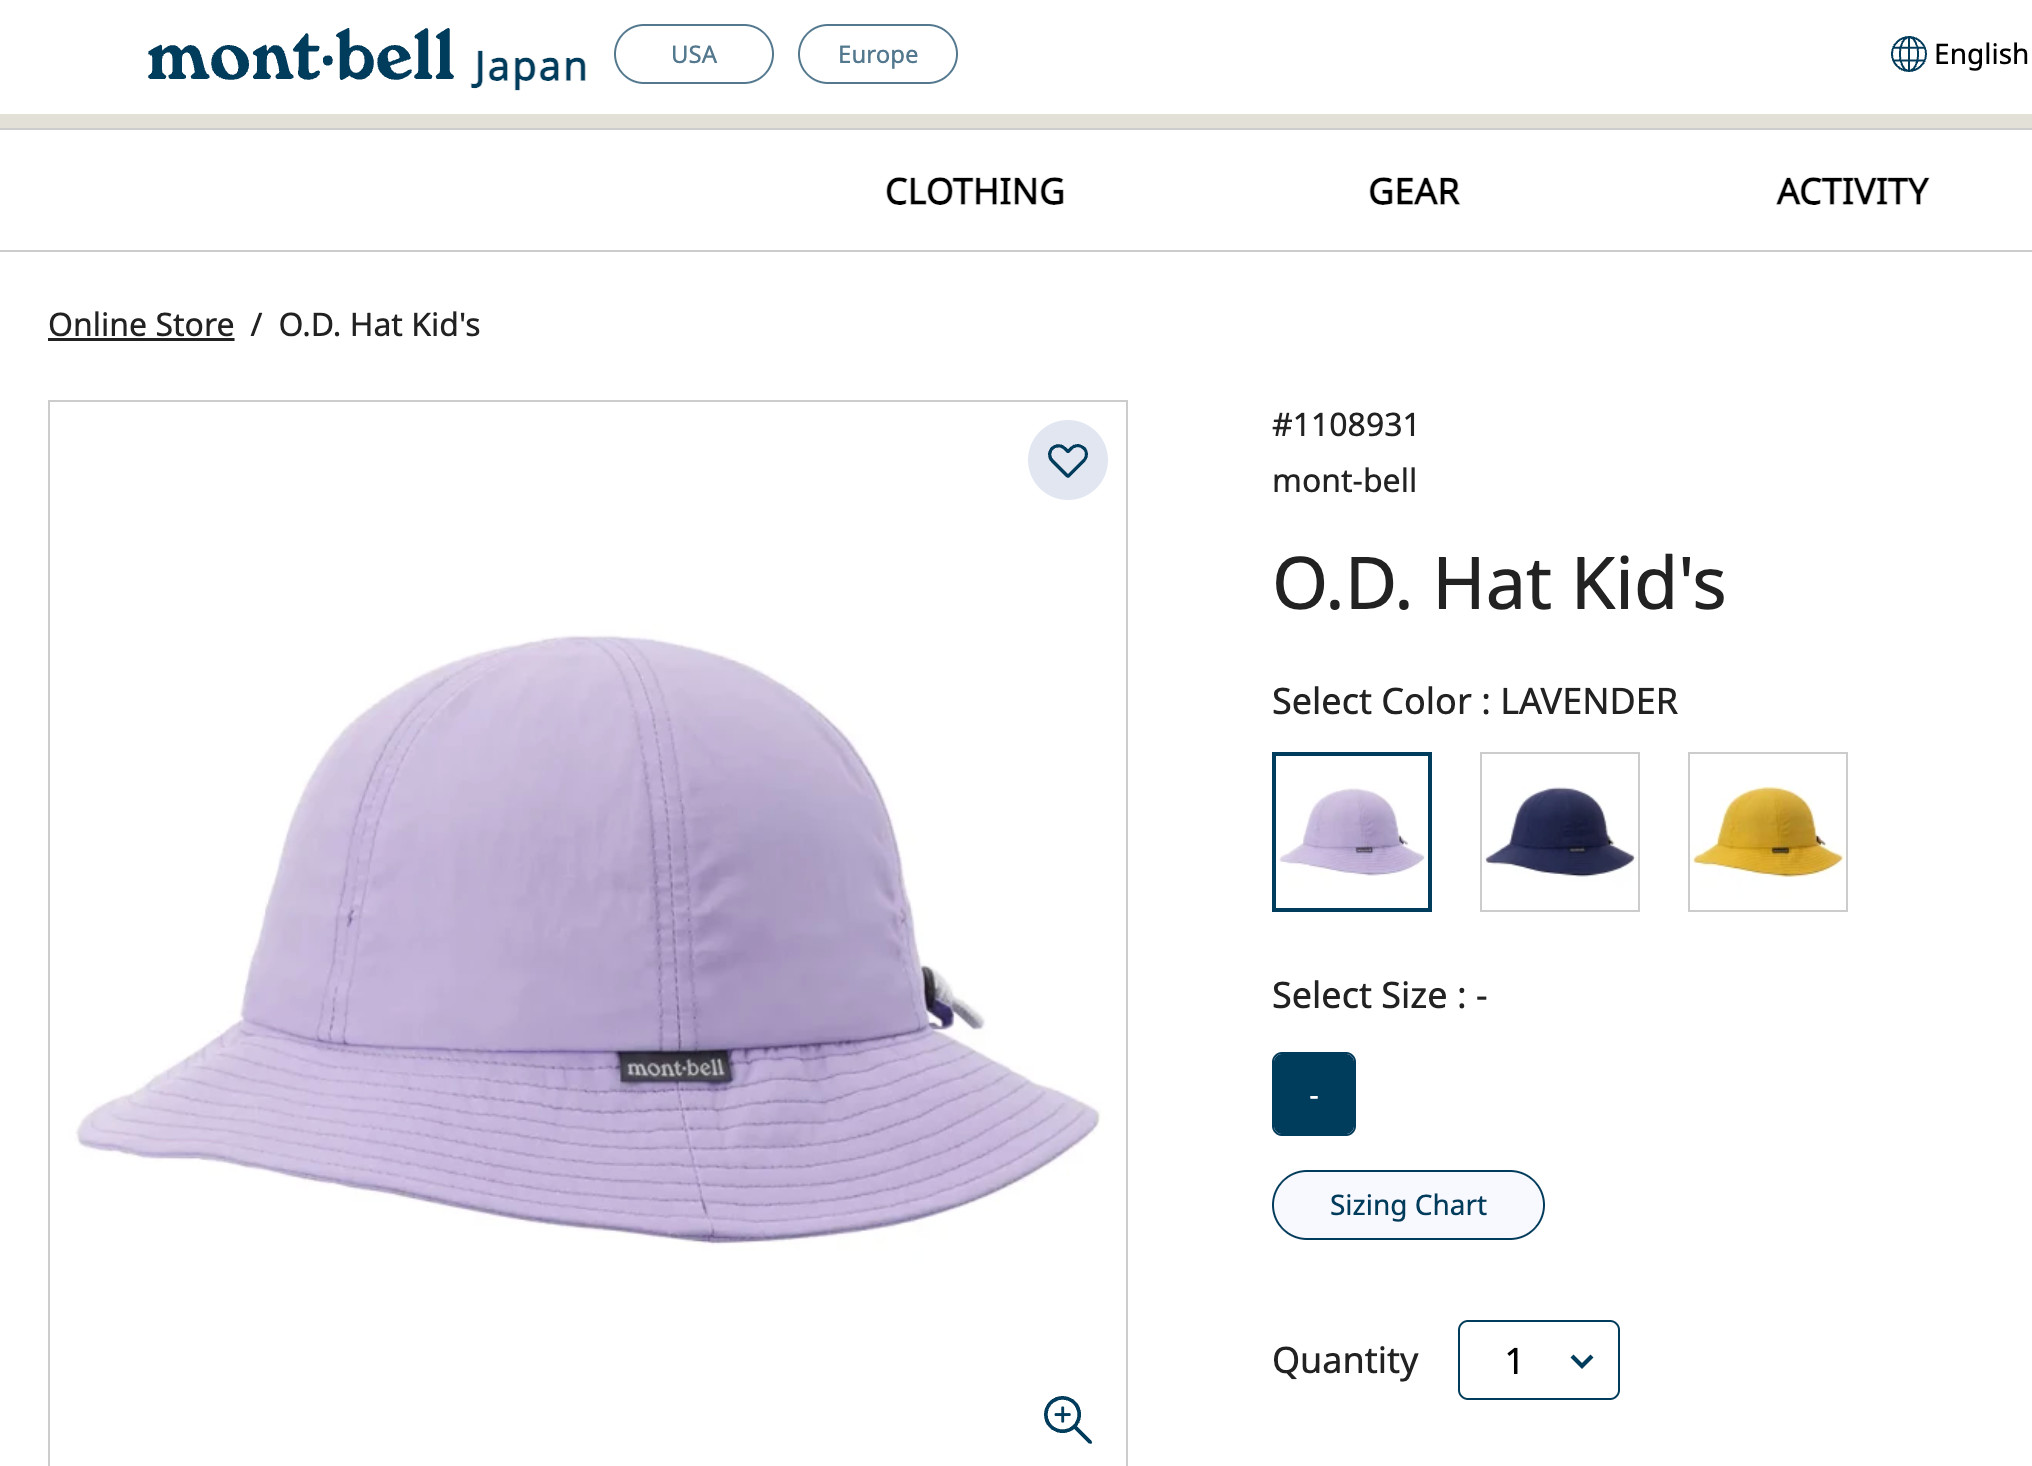This screenshot has width=2032, height=1466.
Task: Click the mont-bell Japan logo
Action: pos(367,58)
